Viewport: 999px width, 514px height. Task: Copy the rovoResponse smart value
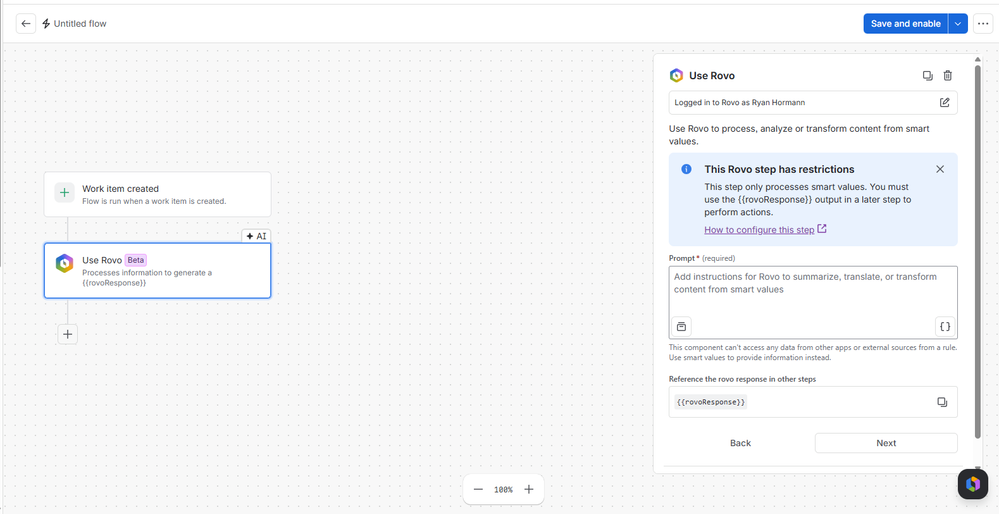click(942, 402)
